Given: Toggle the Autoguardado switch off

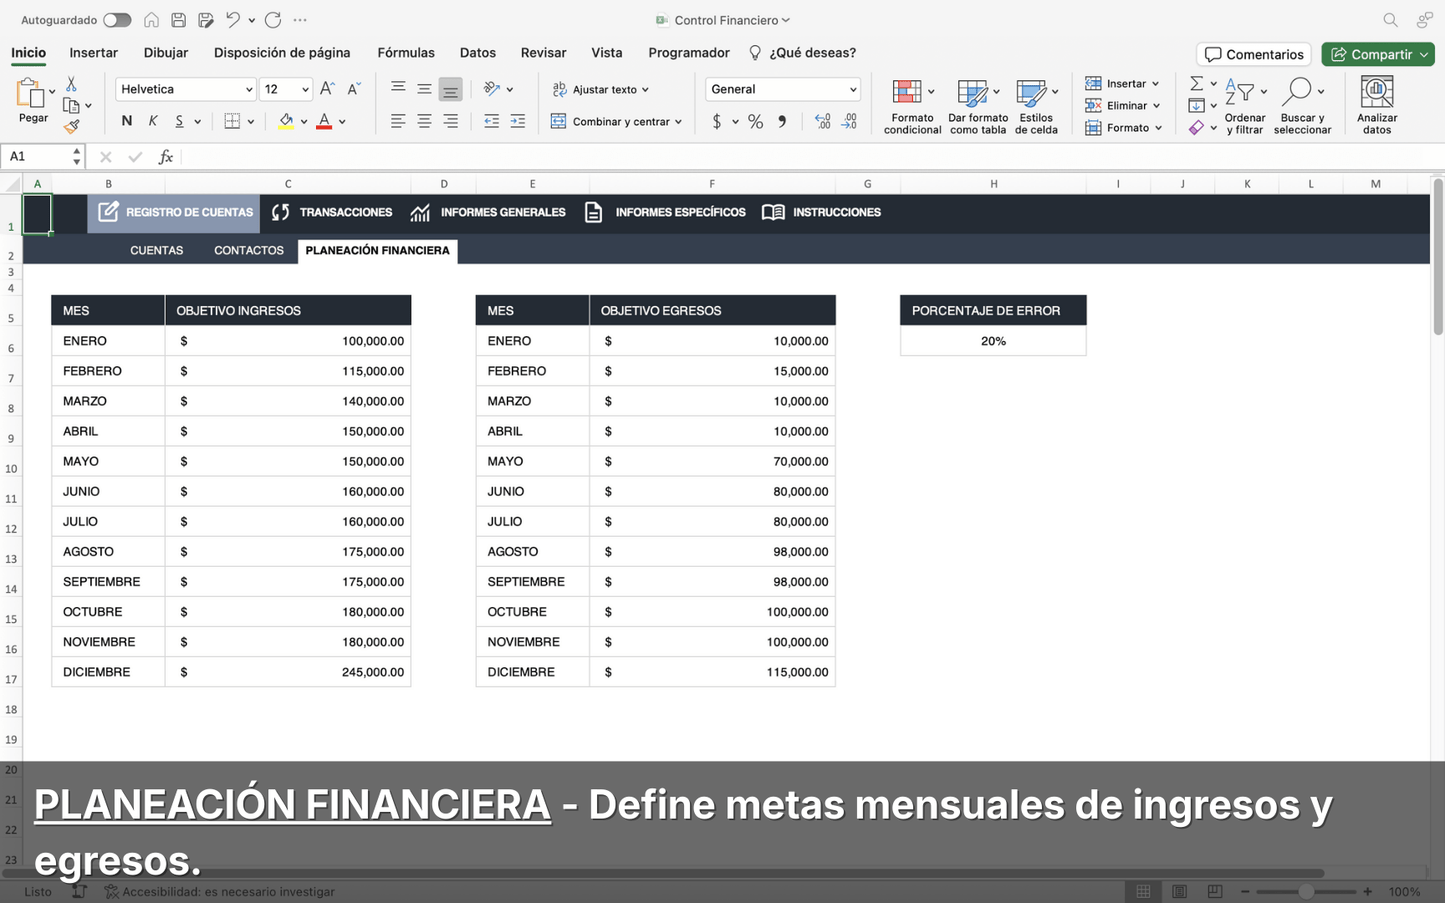Looking at the screenshot, I should click(x=117, y=19).
